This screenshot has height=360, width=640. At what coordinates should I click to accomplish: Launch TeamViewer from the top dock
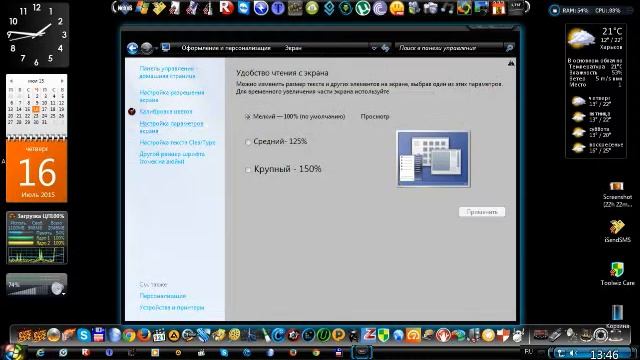(x=244, y=8)
